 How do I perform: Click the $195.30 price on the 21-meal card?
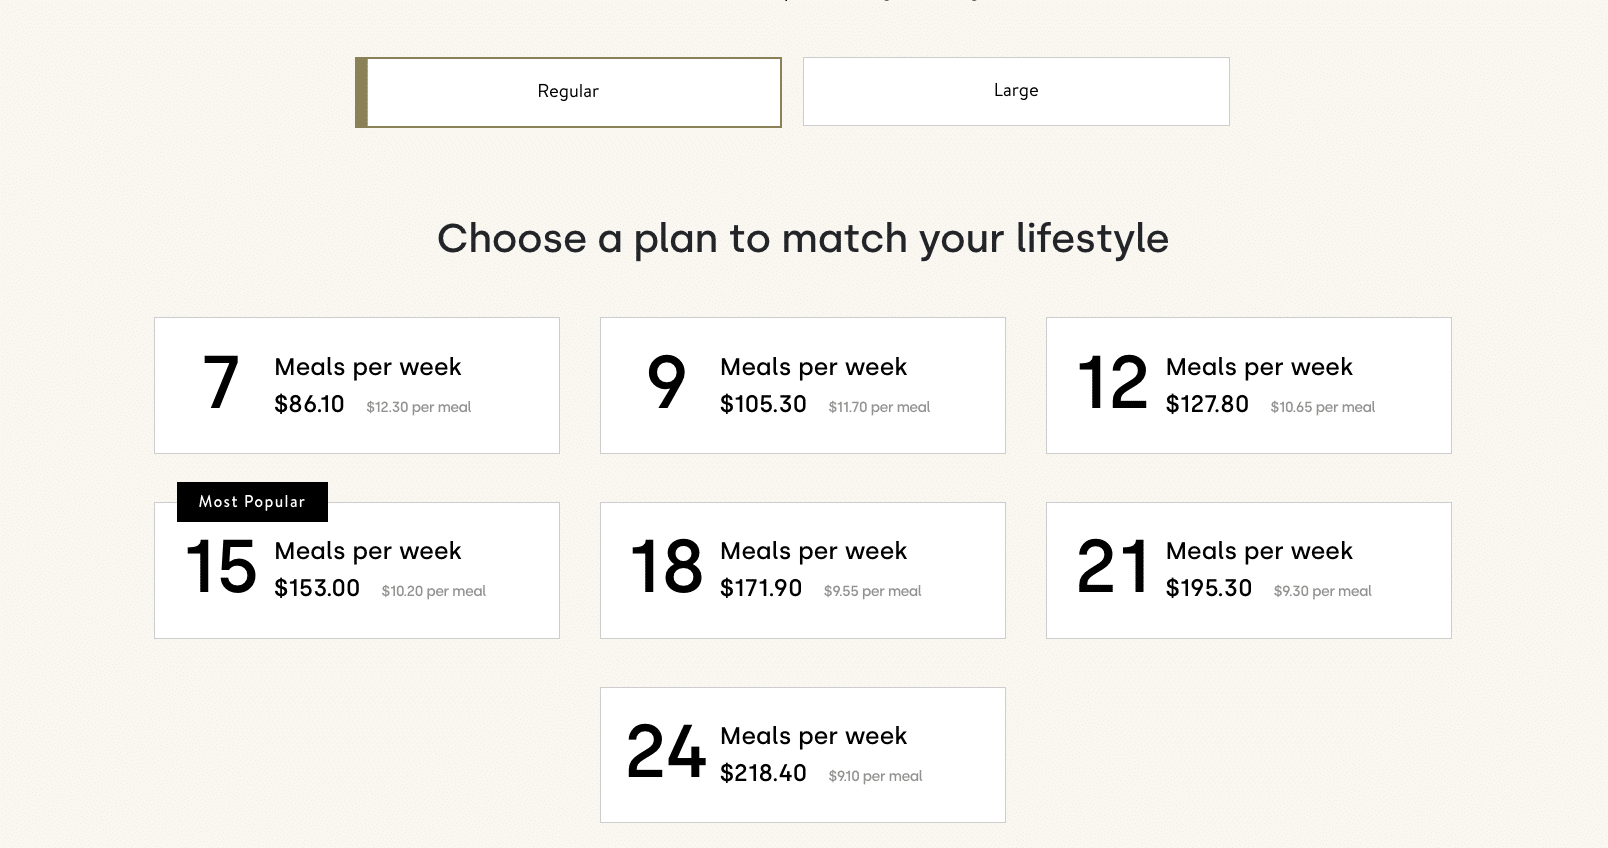click(x=1208, y=588)
